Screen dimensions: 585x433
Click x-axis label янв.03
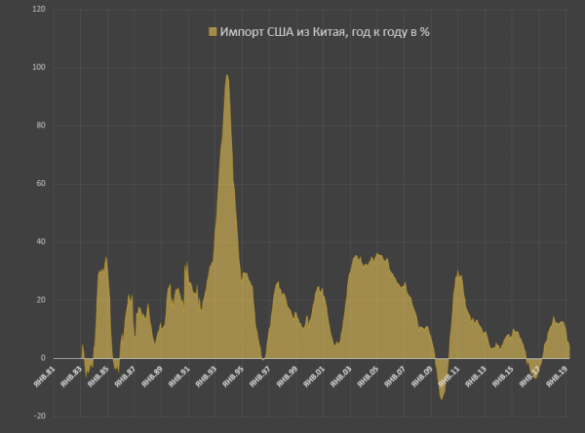(x=341, y=377)
